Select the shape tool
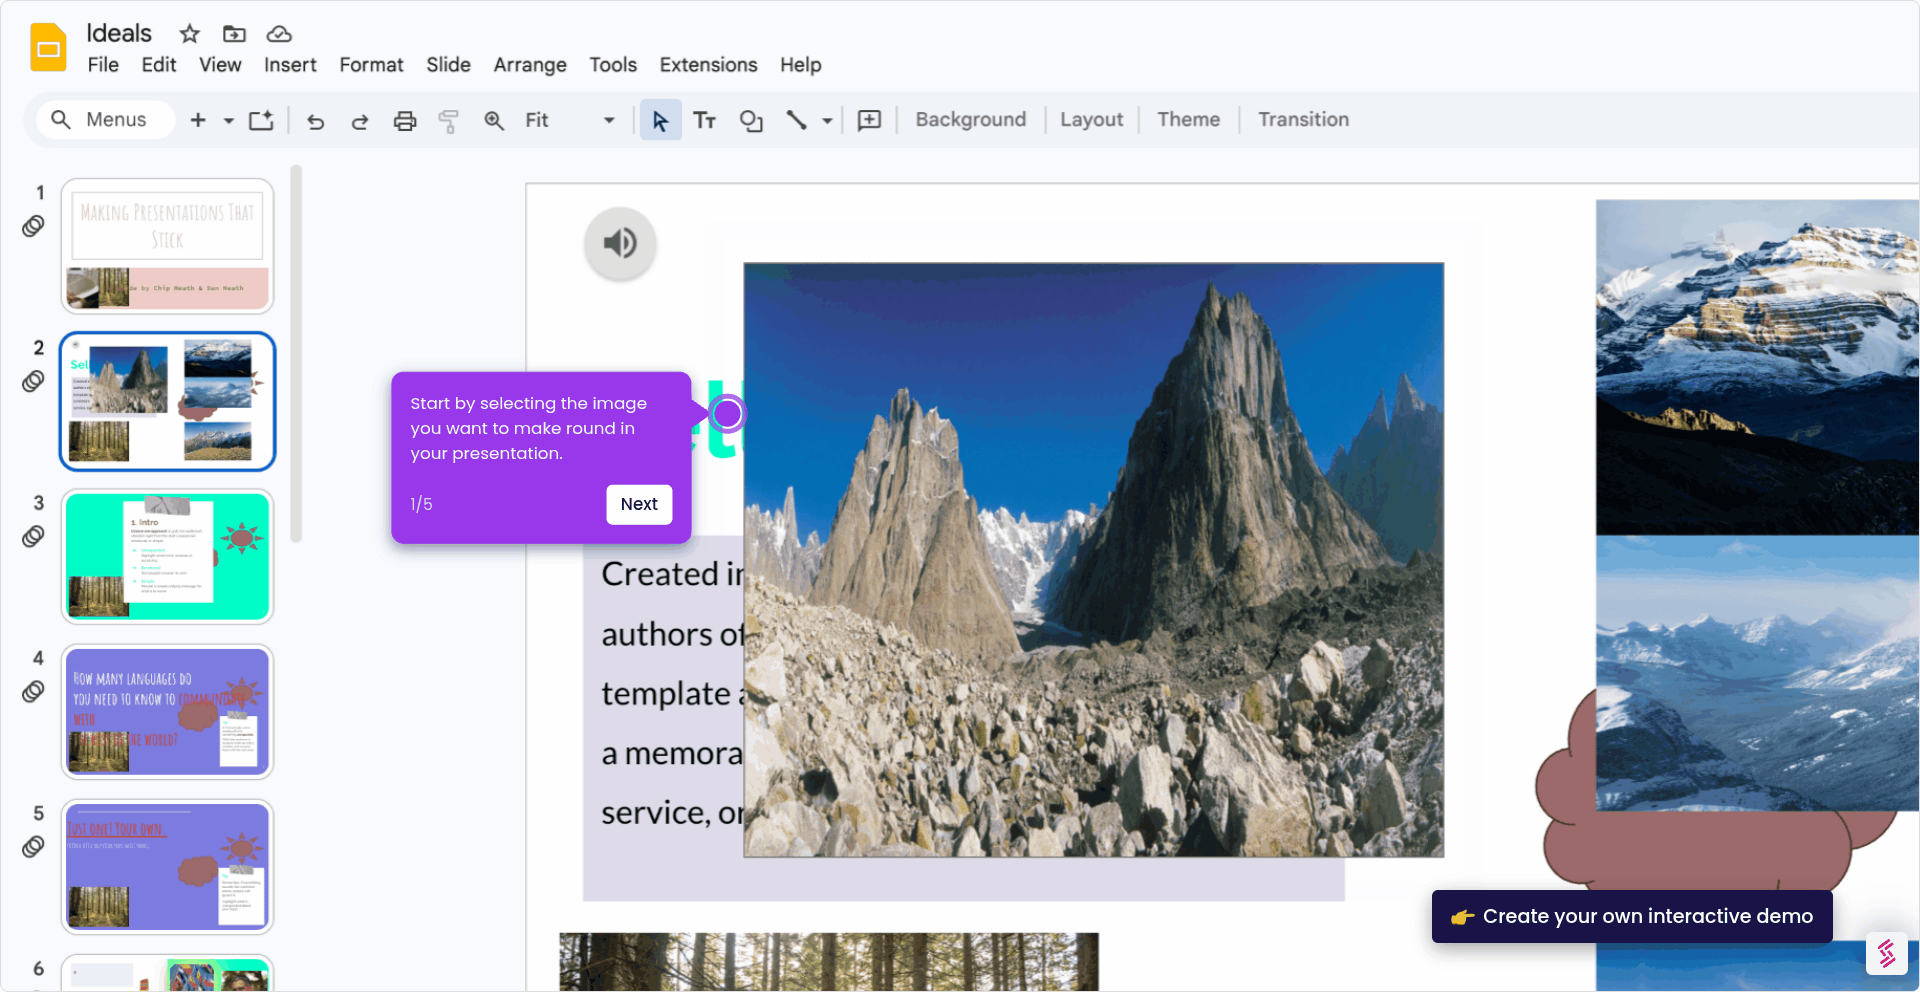This screenshot has height=992, width=1920. [751, 121]
